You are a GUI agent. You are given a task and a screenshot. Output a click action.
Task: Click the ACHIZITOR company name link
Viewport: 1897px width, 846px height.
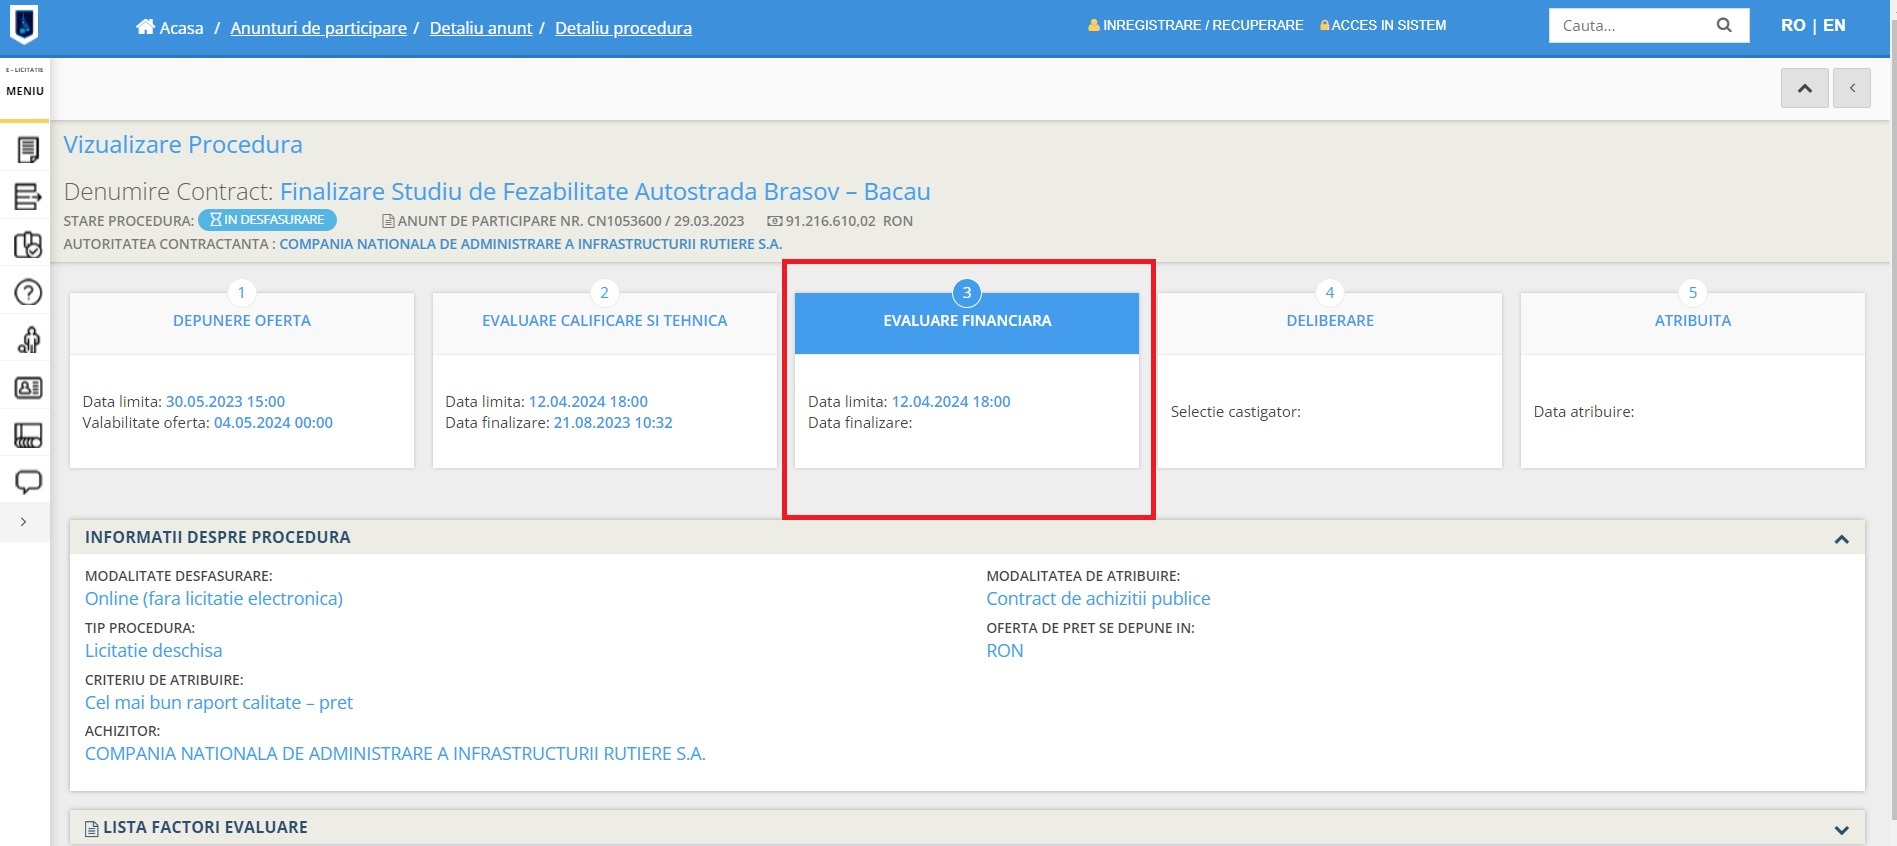[395, 754]
